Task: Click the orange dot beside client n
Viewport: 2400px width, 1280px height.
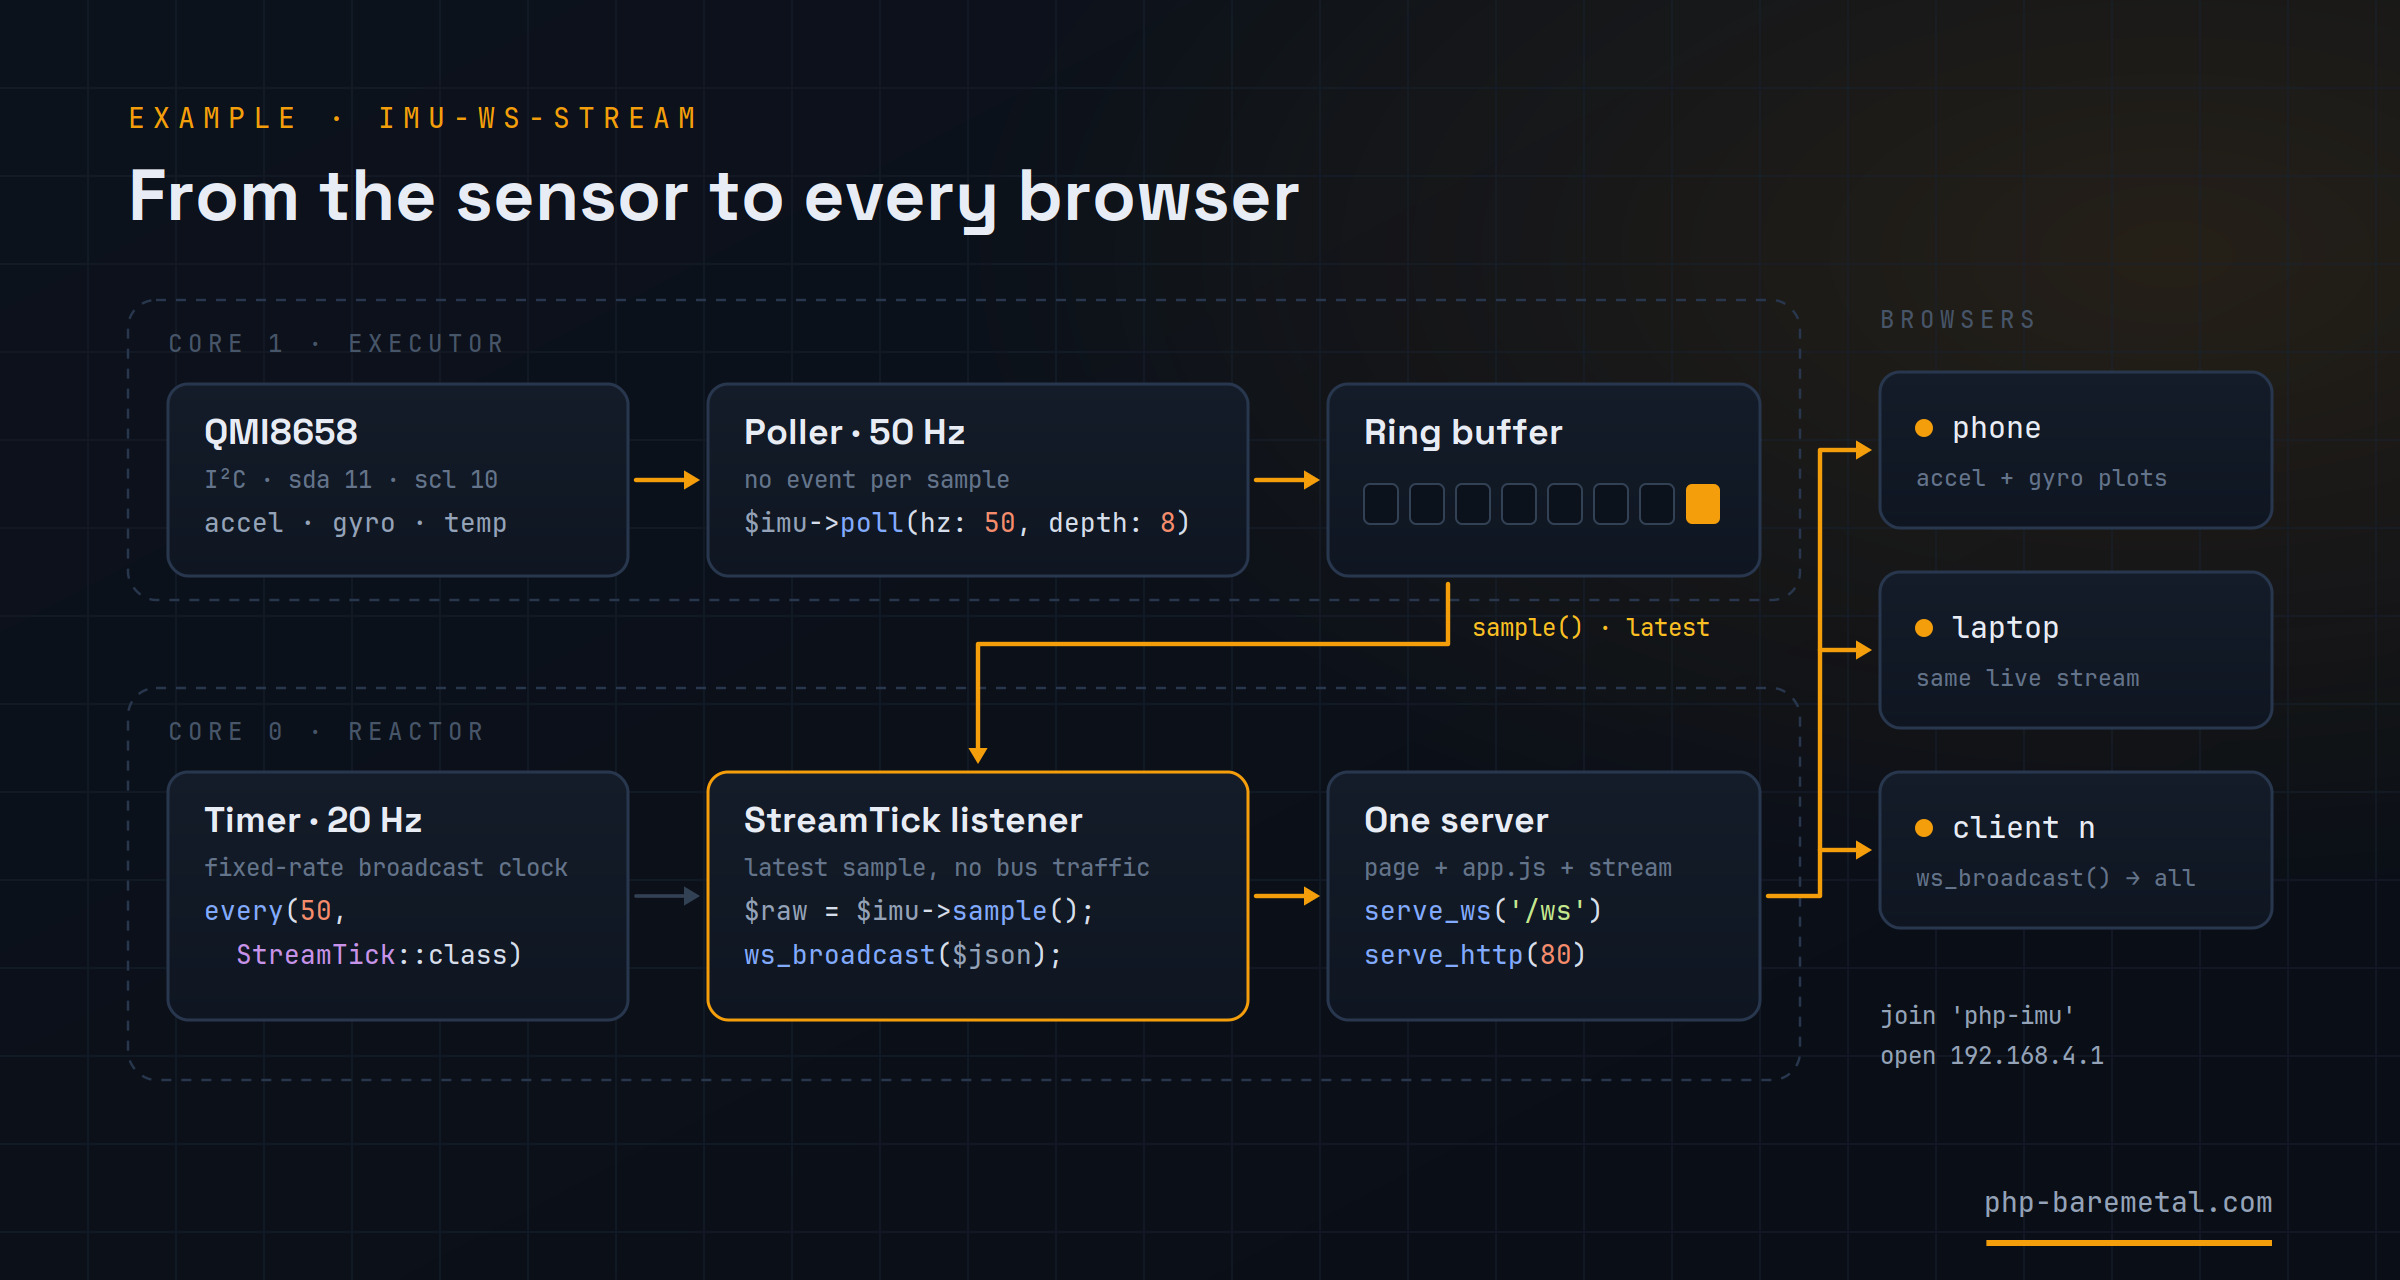Action: pos(1924,828)
